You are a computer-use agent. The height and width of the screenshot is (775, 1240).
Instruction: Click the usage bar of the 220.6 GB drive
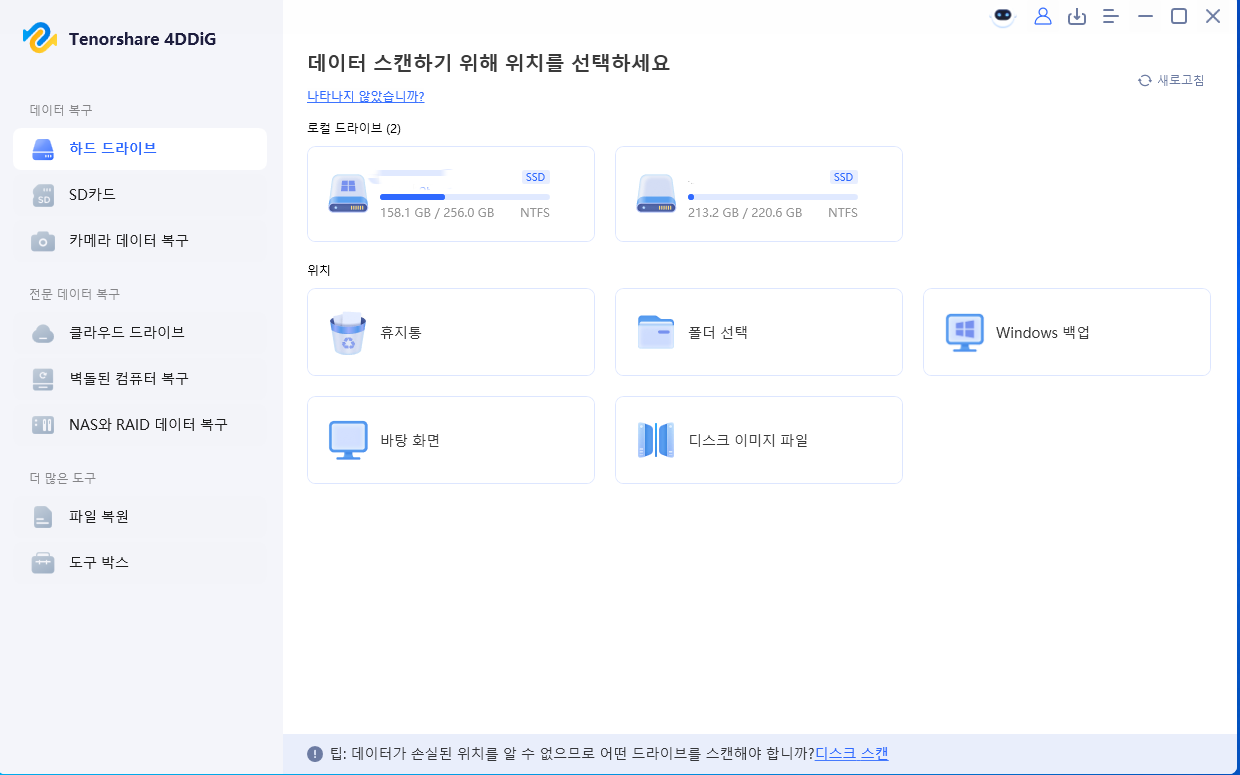[773, 197]
